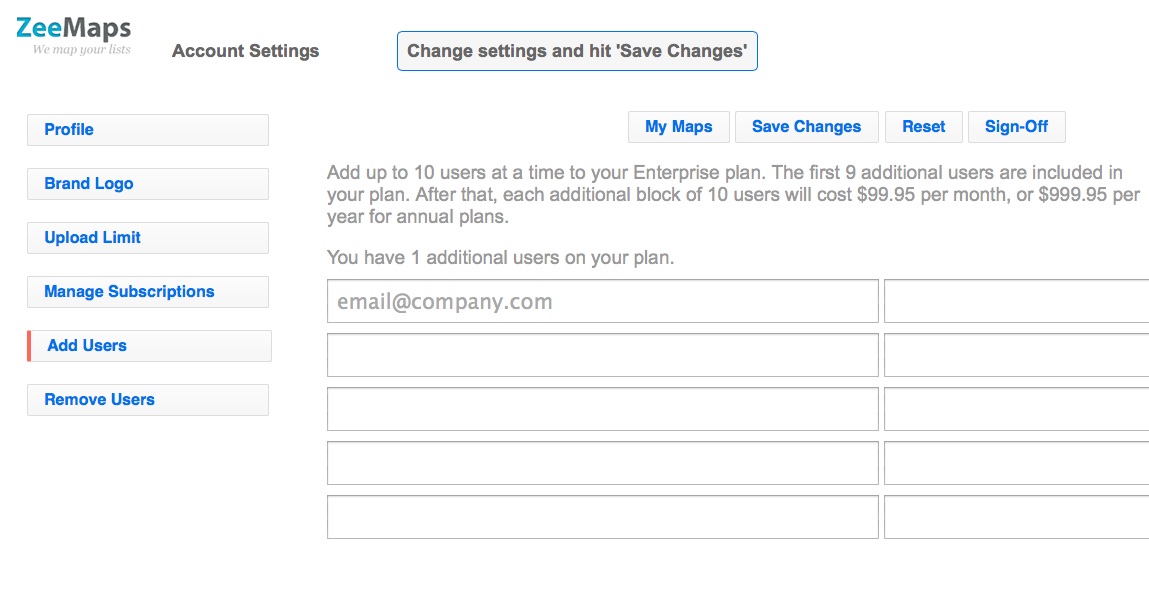Click the fourth row email field
Viewport: 1149px width, 590px height.
pyautogui.click(x=602, y=463)
